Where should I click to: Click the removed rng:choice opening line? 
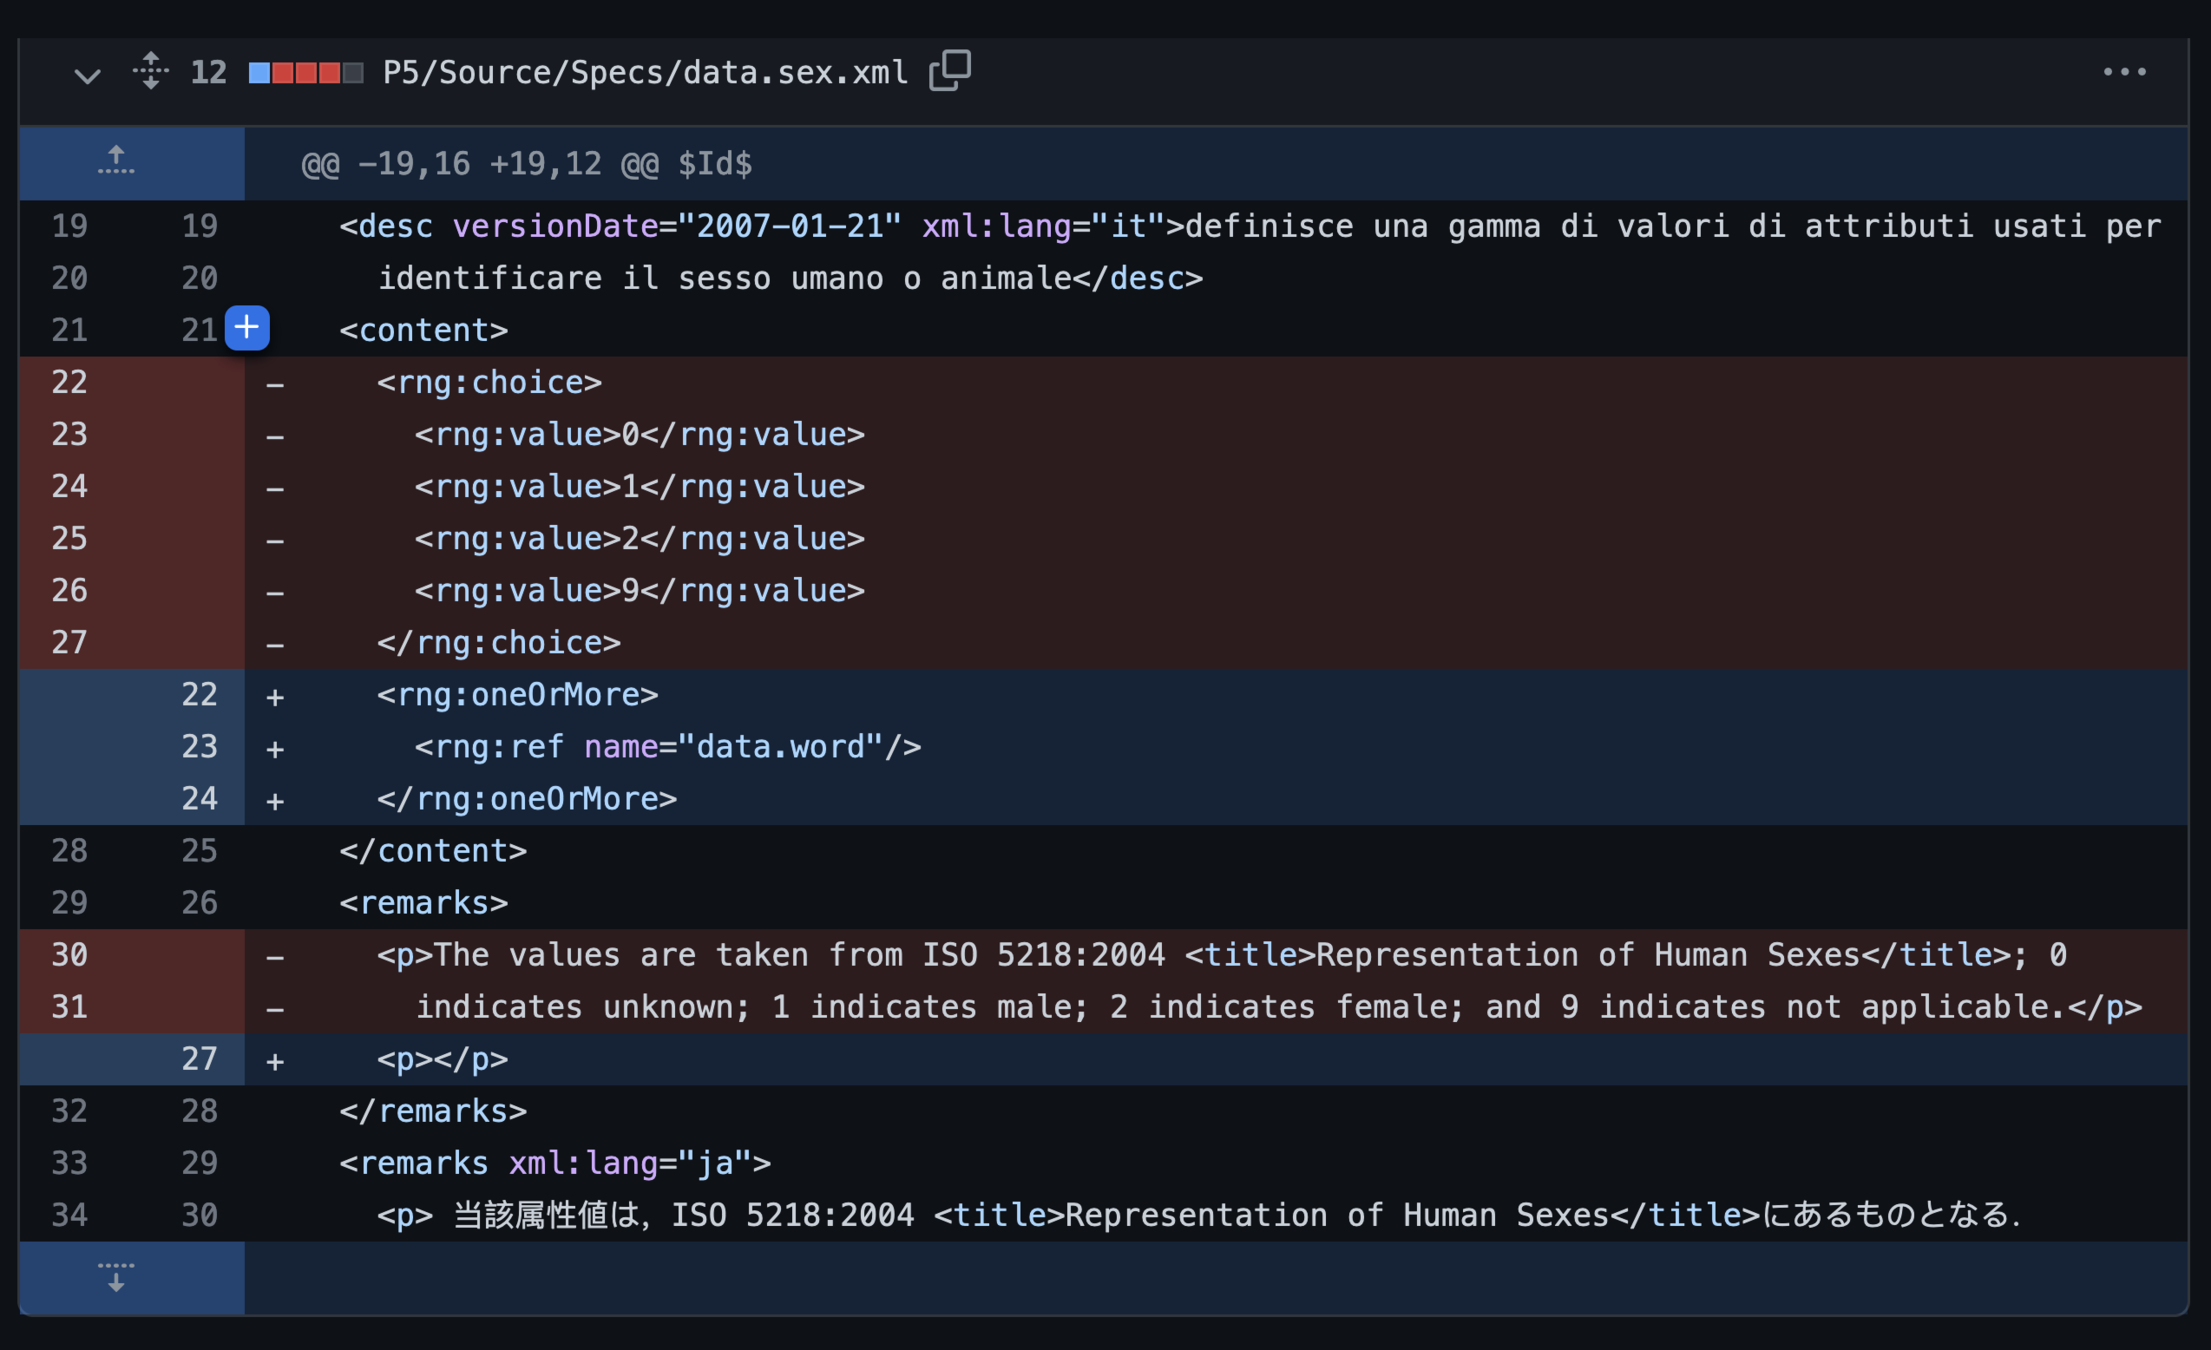pos(489,382)
